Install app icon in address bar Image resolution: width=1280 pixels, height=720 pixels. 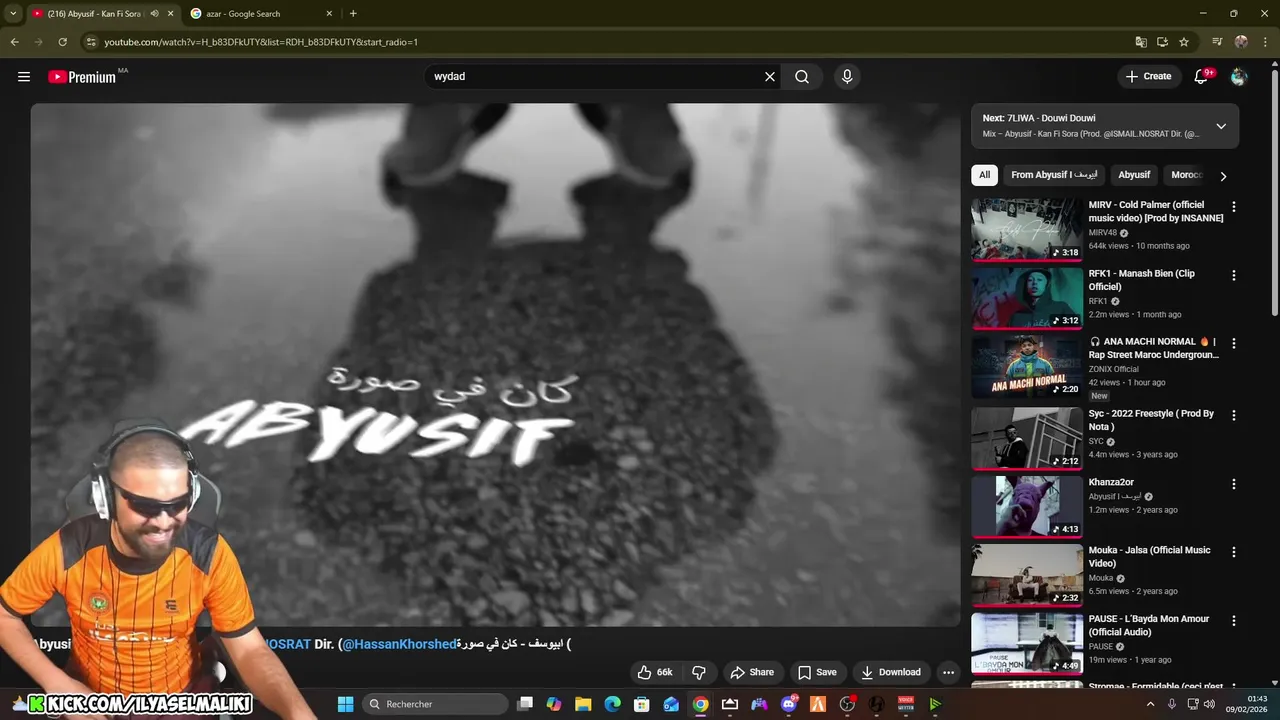1162,42
